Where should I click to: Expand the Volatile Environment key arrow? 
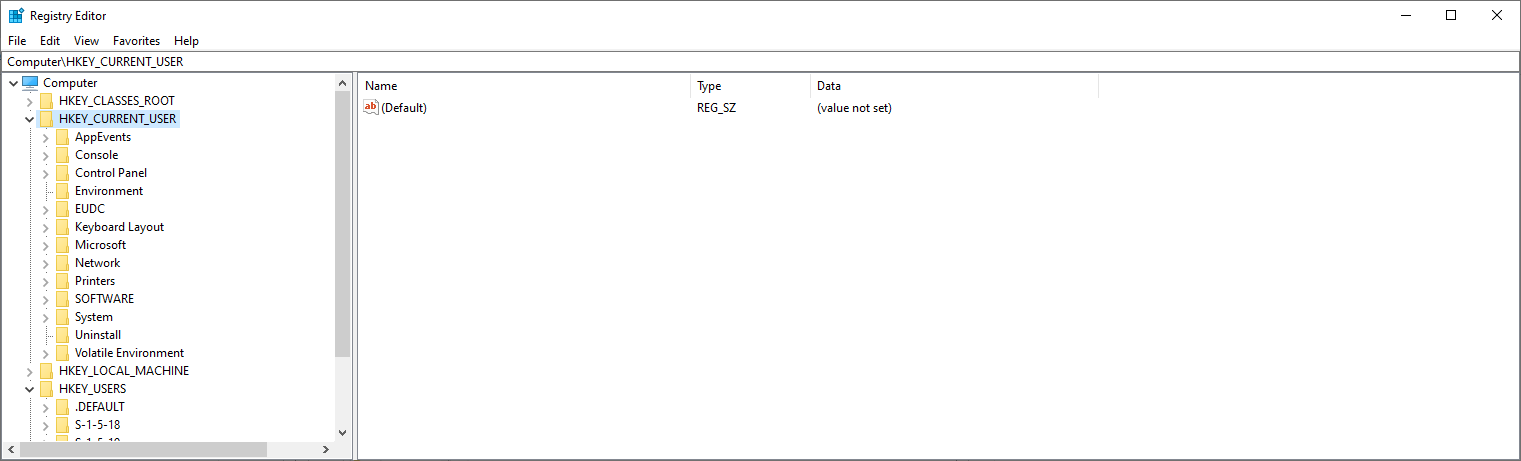pos(45,353)
